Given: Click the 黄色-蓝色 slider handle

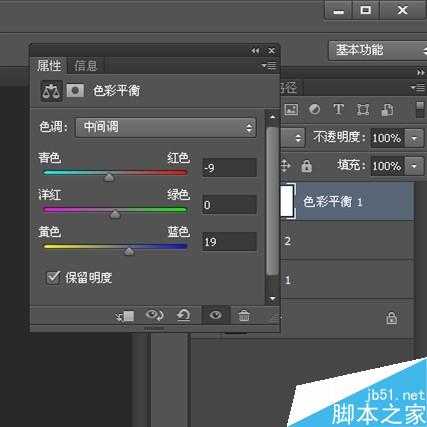Looking at the screenshot, I should tap(129, 251).
